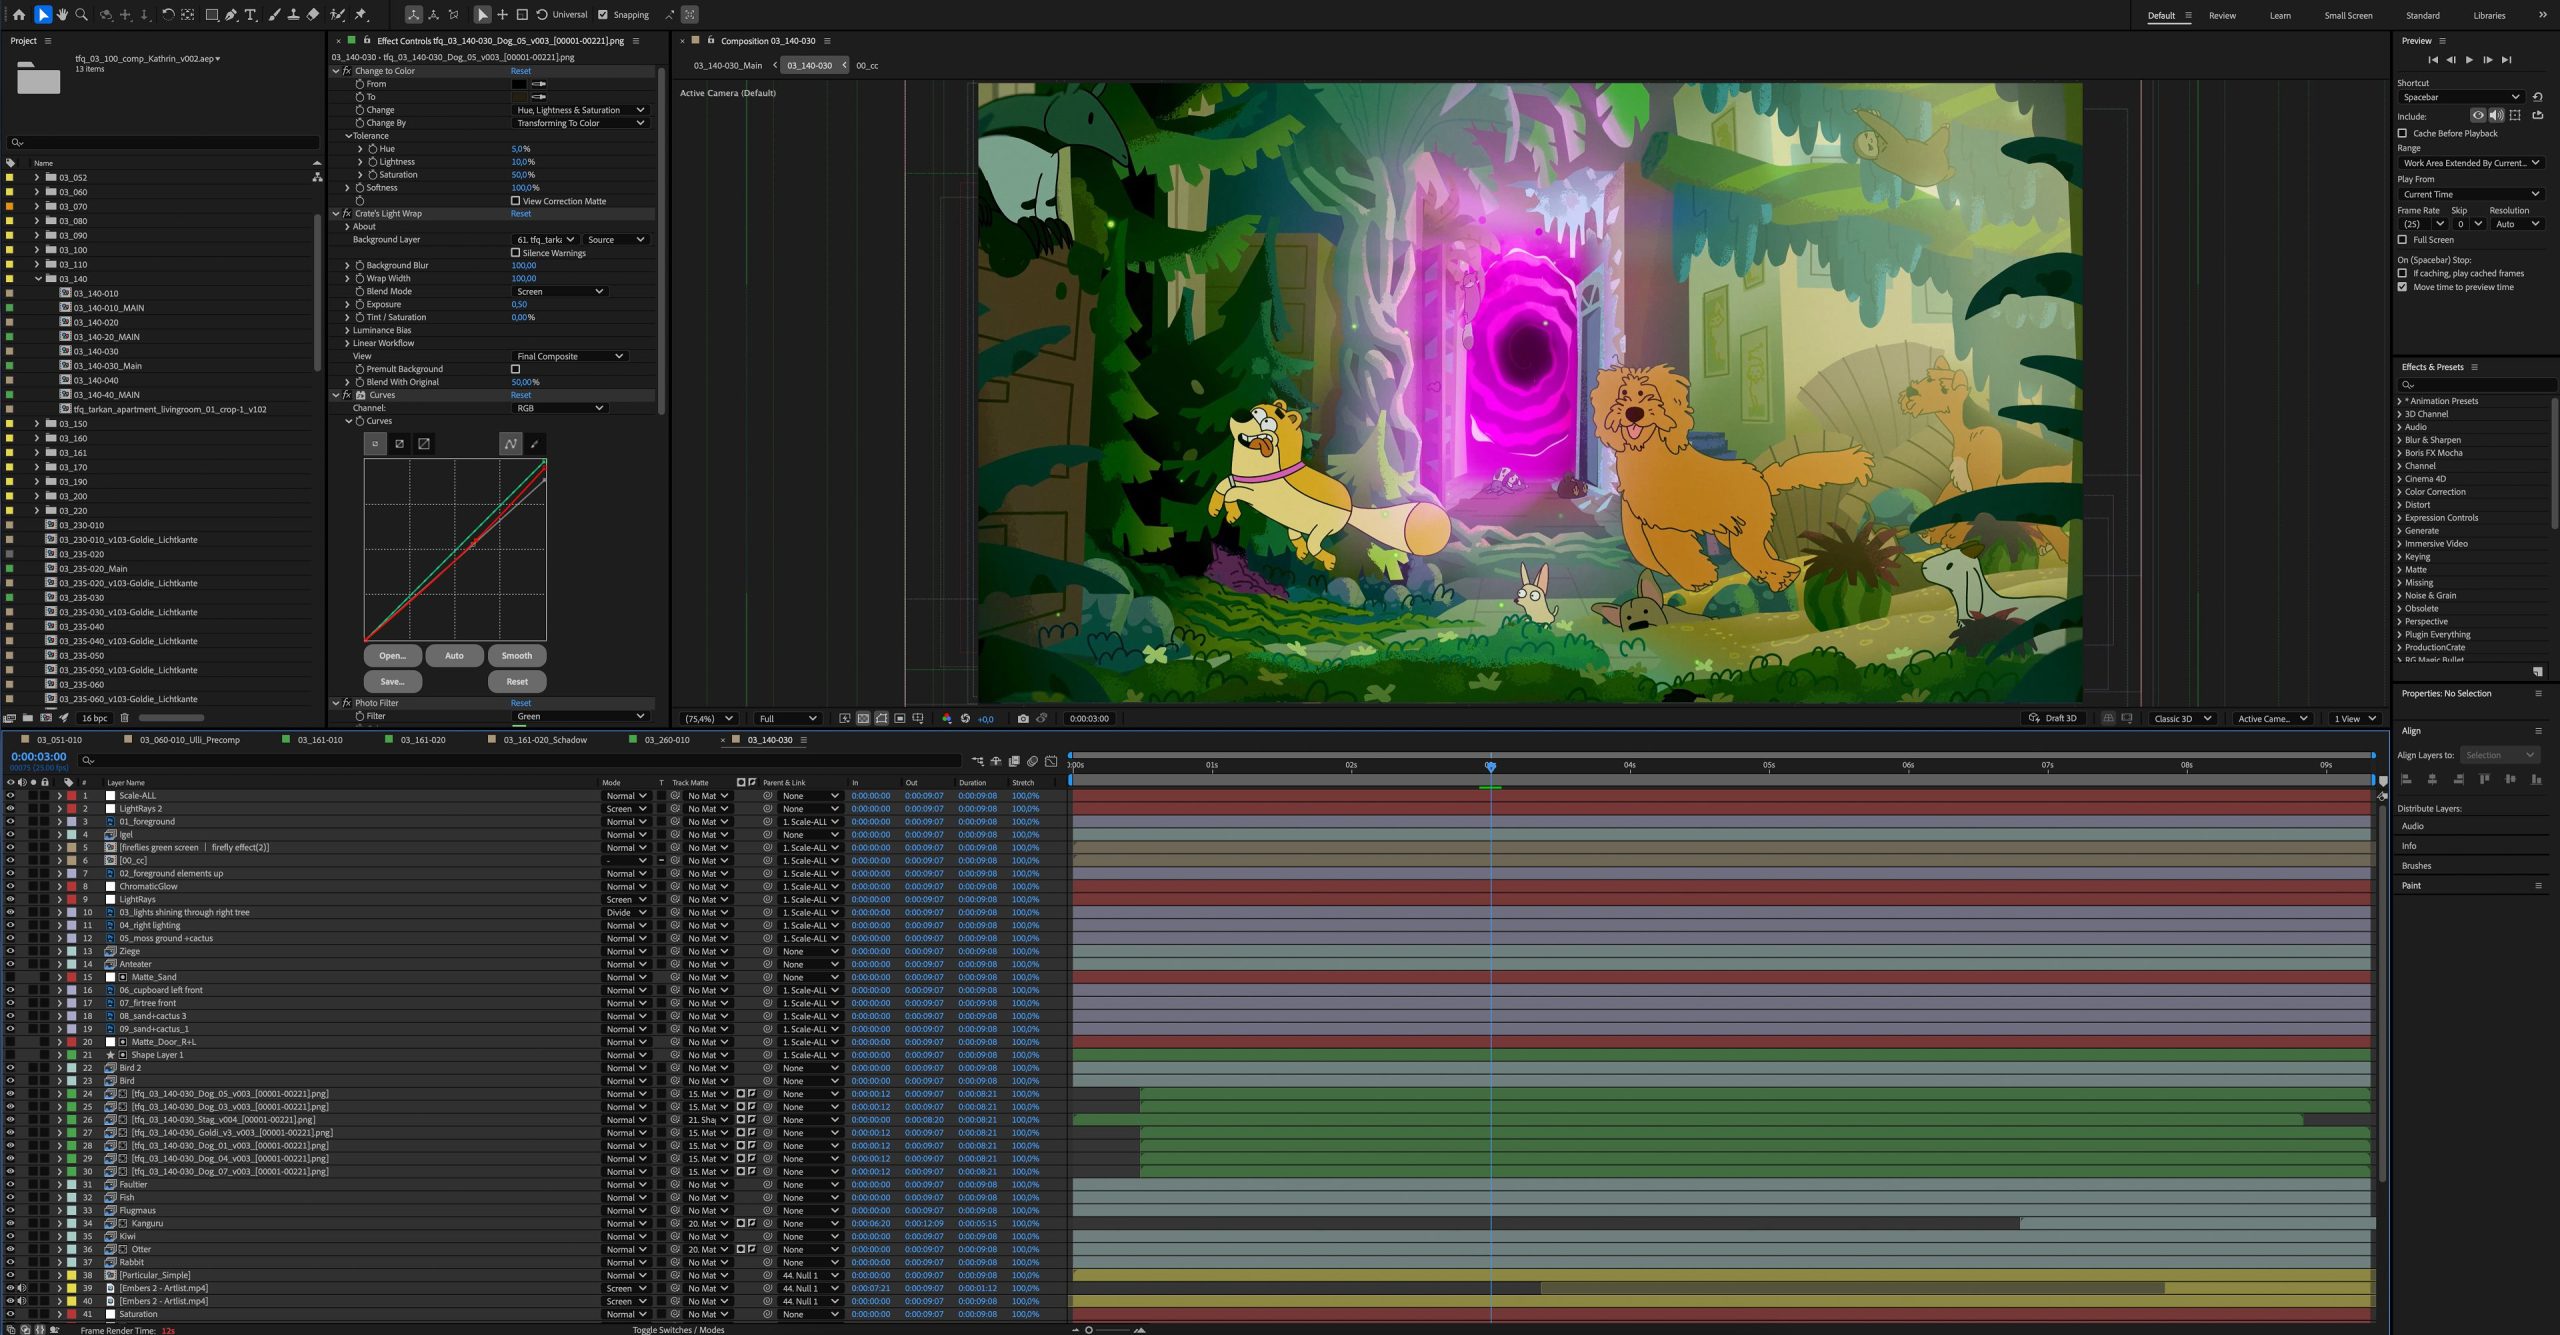2560x1335 pixels.
Task: Select the Type tool
Action: 250,15
